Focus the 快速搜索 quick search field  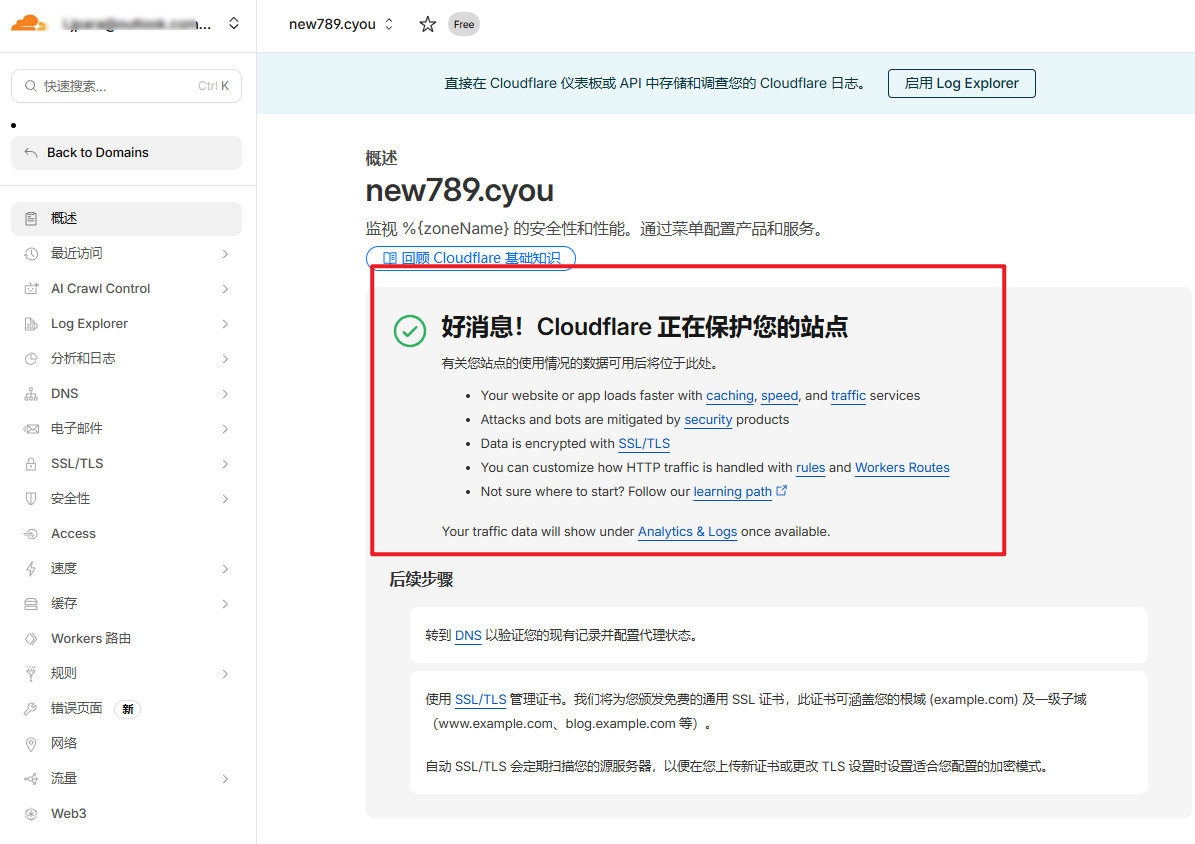(127, 86)
